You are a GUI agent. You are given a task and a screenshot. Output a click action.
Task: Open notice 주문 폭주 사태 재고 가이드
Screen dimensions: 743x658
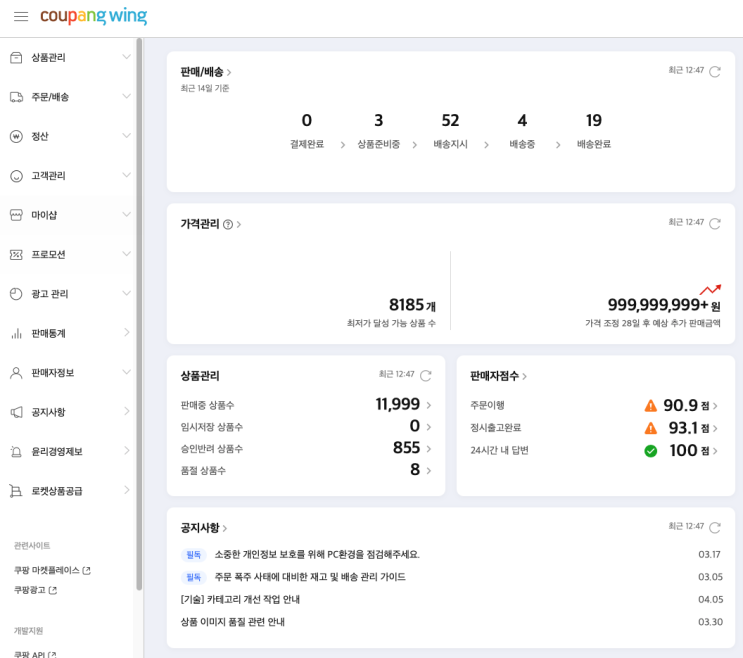pyautogui.click(x=310, y=577)
